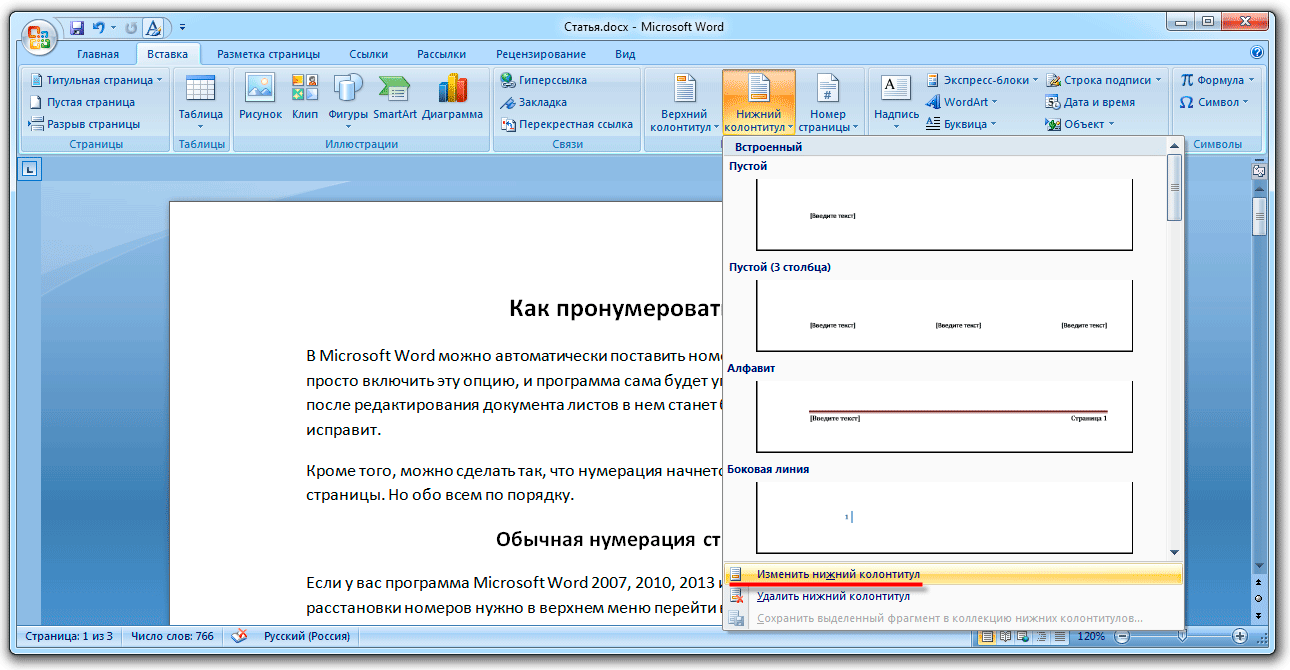Viewport: 1290px width, 670px height.
Task: Insert a Клип clip art
Action: click(305, 98)
